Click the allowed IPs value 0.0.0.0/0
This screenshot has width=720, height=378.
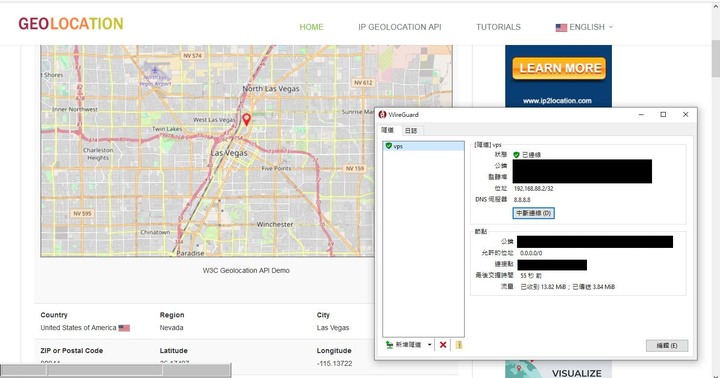(531, 253)
